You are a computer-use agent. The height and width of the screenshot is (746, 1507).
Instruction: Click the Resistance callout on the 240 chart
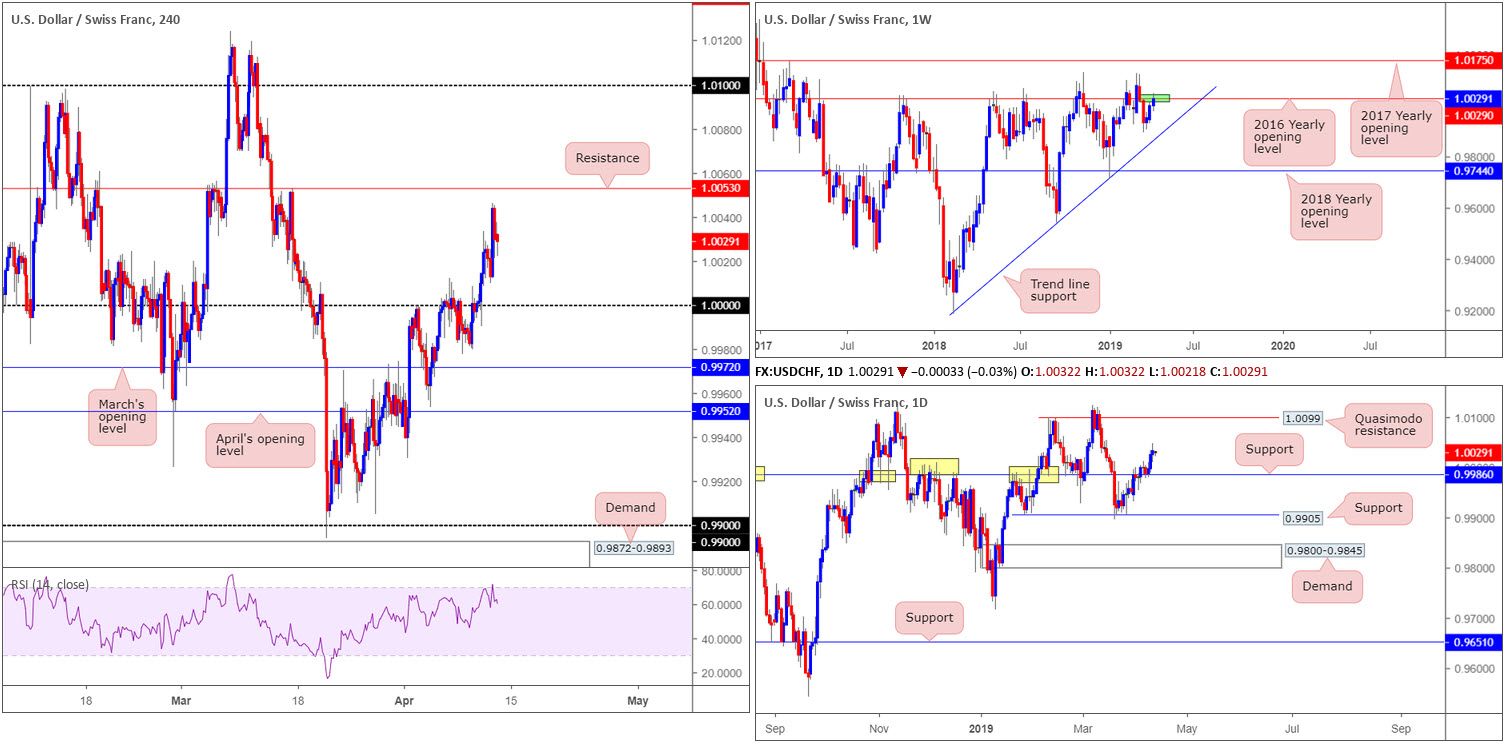pos(607,158)
